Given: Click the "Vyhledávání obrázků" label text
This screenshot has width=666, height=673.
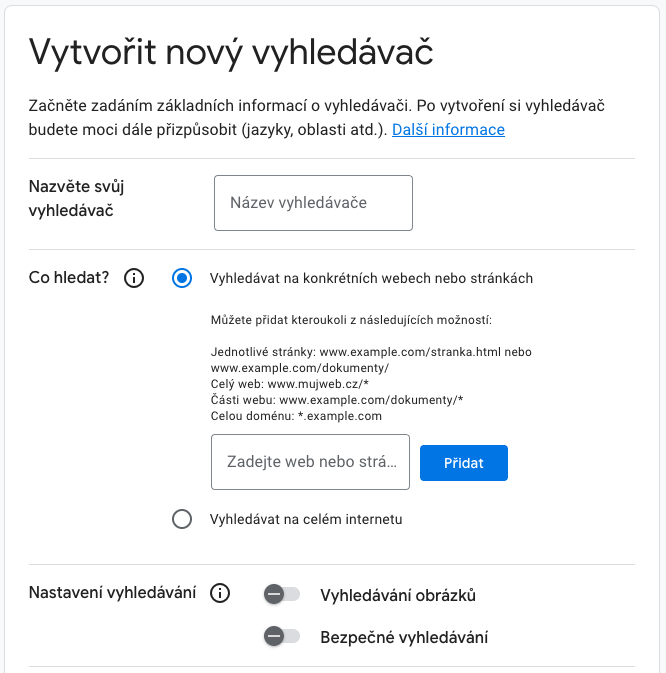Looking at the screenshot, I should coord(397,596).
